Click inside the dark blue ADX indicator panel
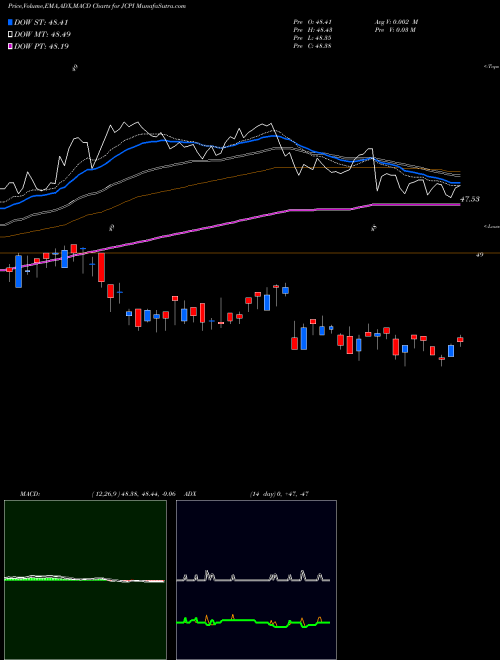The width and height of the screenshot is (500, 660). [x=256, y=580]
